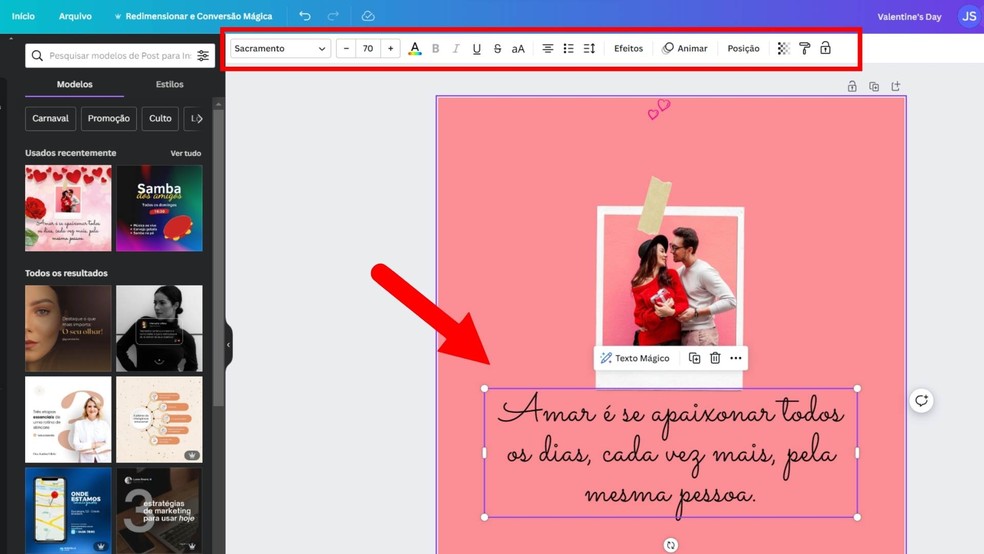Click the comment bubble icon beside canvas
Screen dimensions: 984x554
point(921,400)
